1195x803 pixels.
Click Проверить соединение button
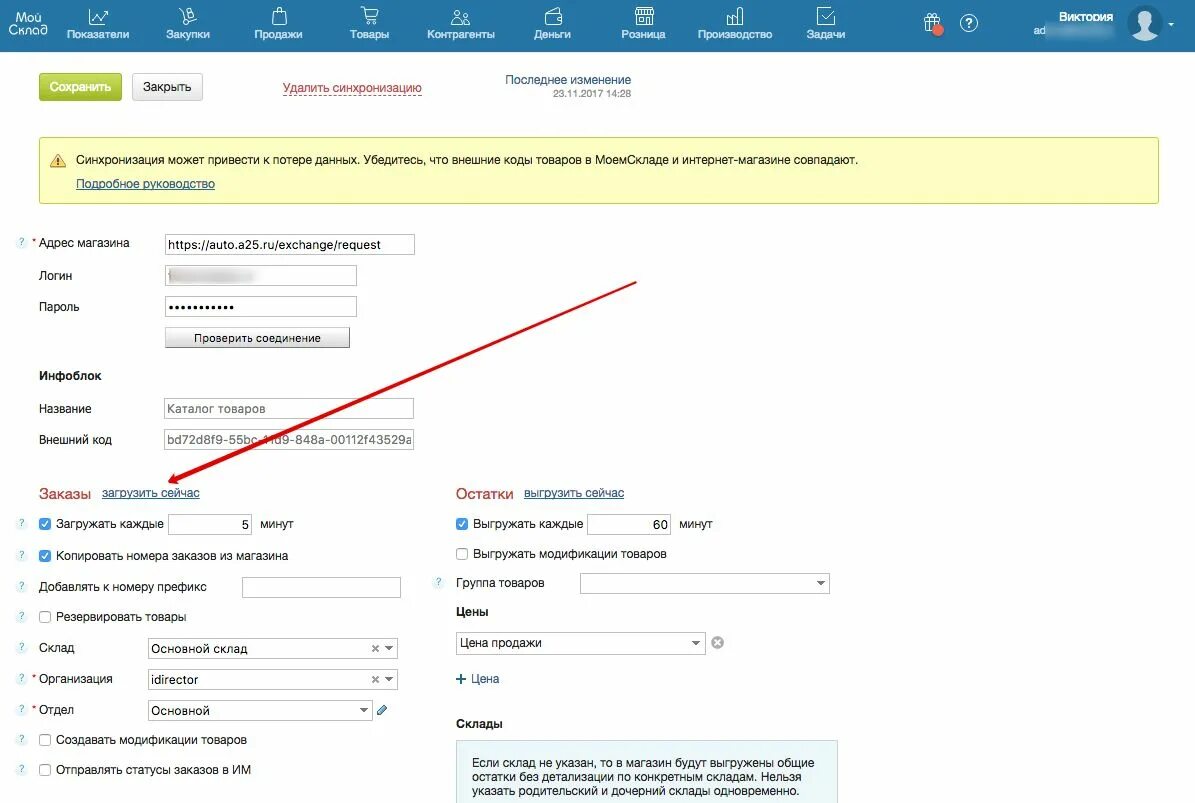tap(258, 338)
